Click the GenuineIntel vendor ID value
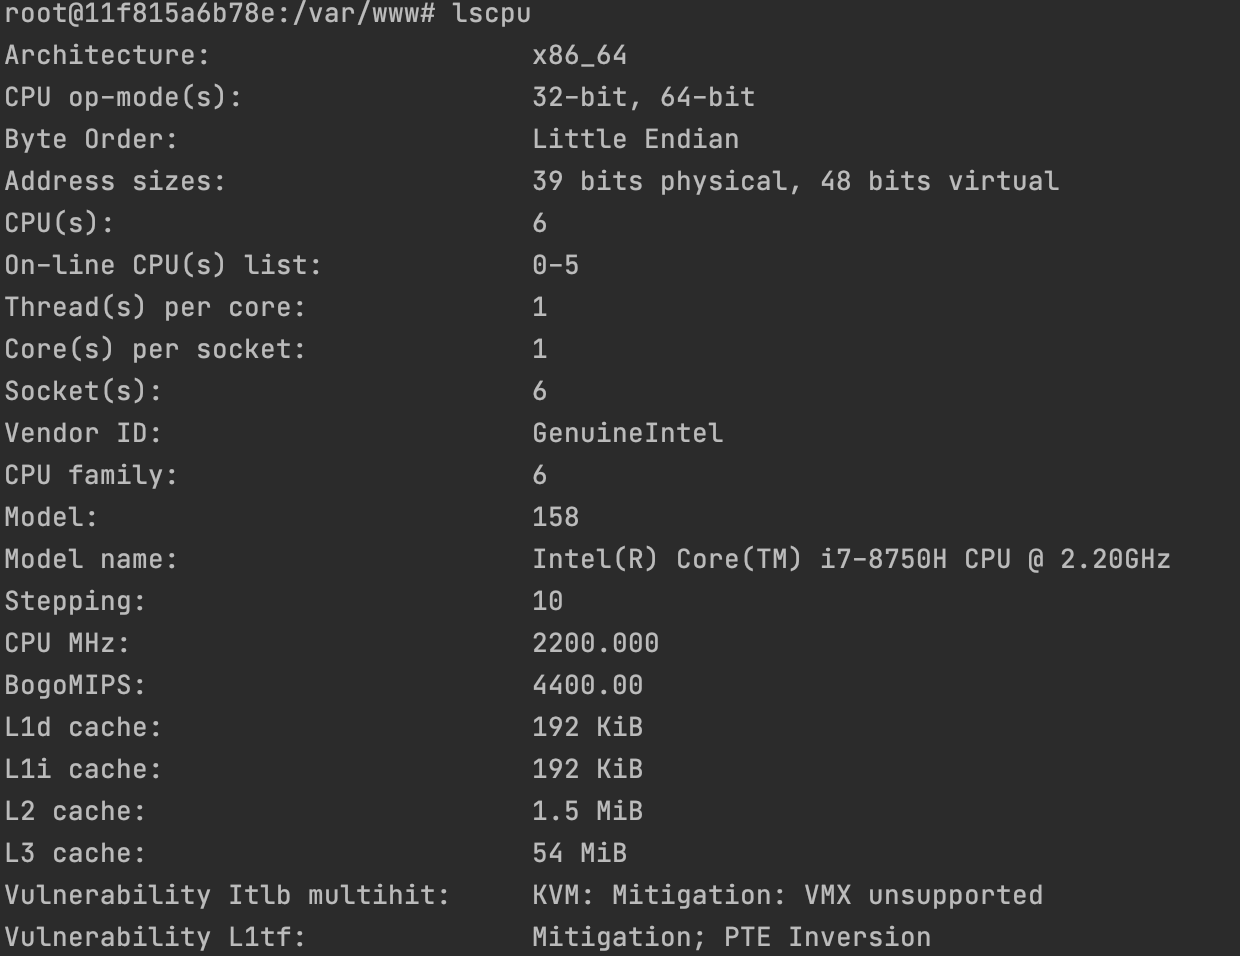1240x956 pixels. [x=627, y=433]
